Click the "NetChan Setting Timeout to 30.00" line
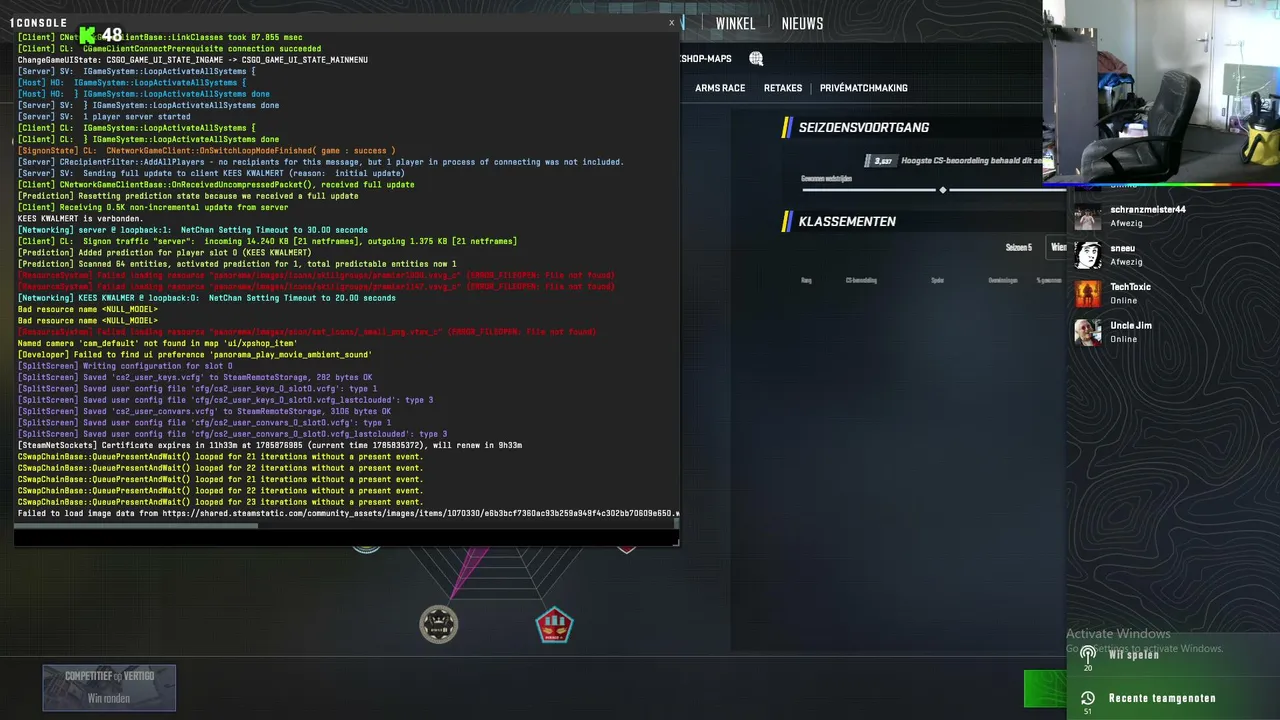1280x720 pixels. (x=193, y=230)
